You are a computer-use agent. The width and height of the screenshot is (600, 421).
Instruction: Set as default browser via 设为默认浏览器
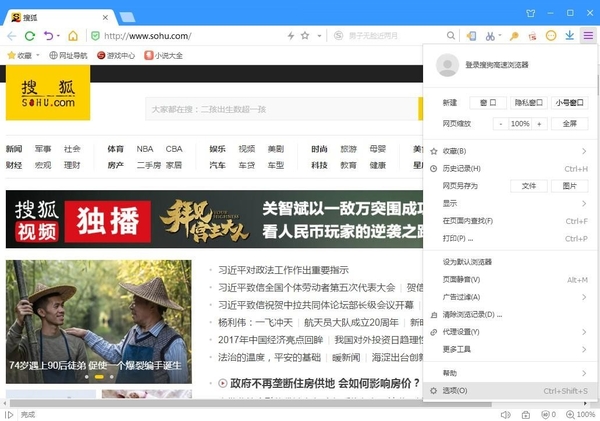tap(472, 262)
